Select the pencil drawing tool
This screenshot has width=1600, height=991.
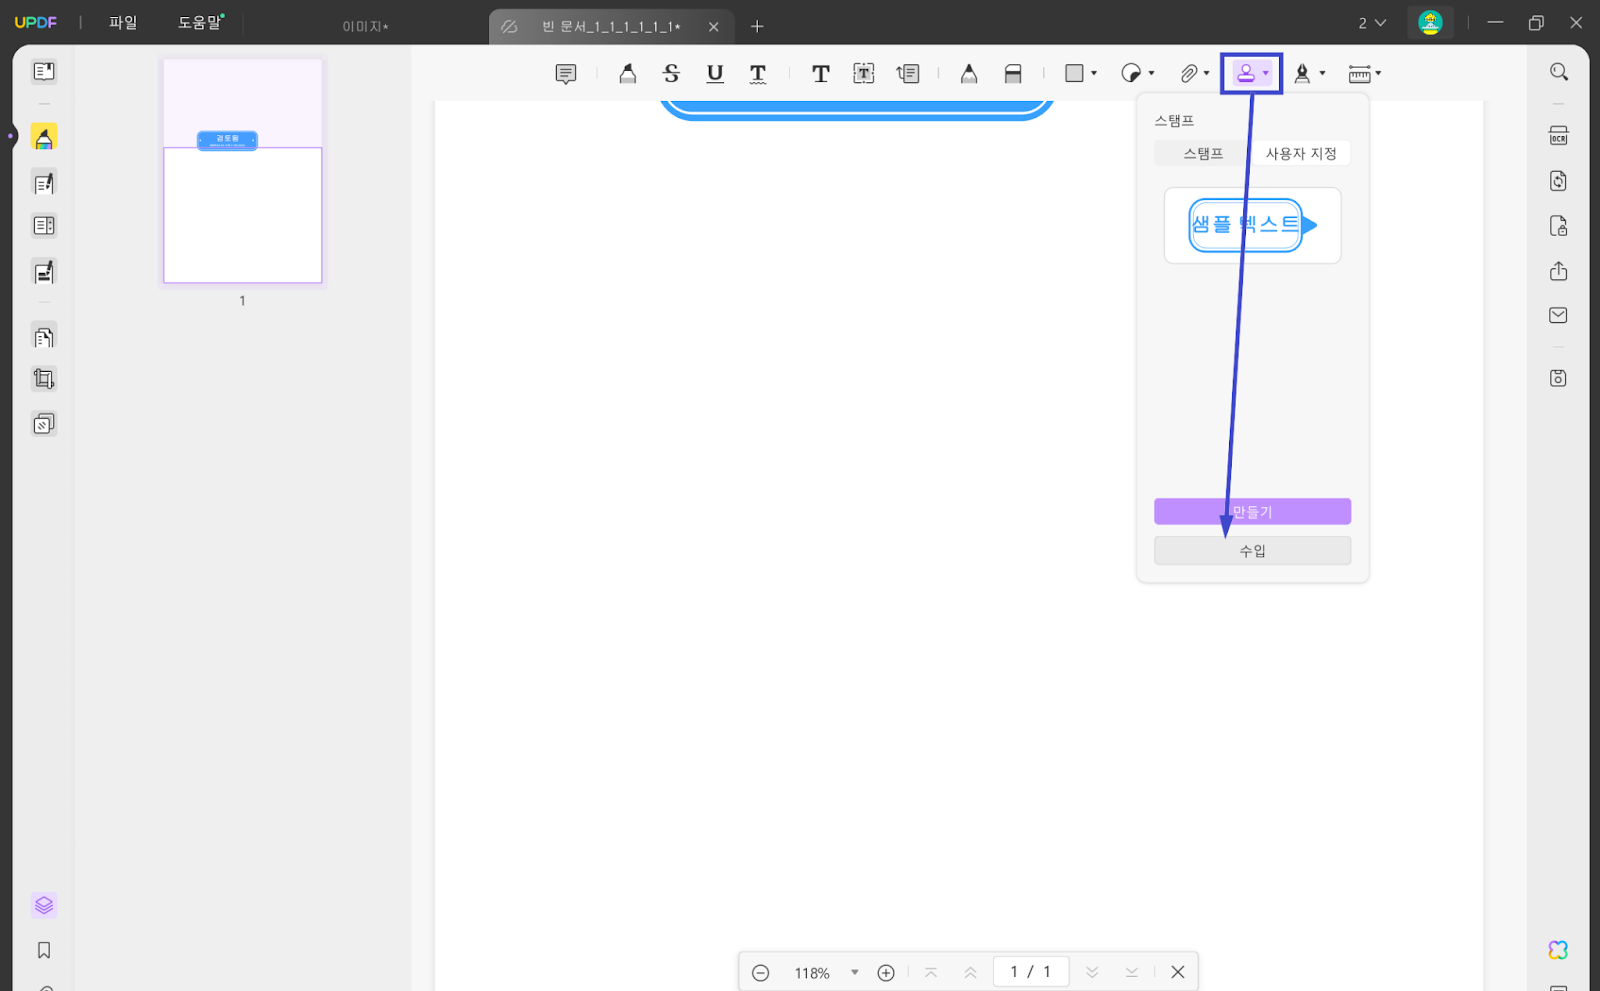tap(969, 73)
